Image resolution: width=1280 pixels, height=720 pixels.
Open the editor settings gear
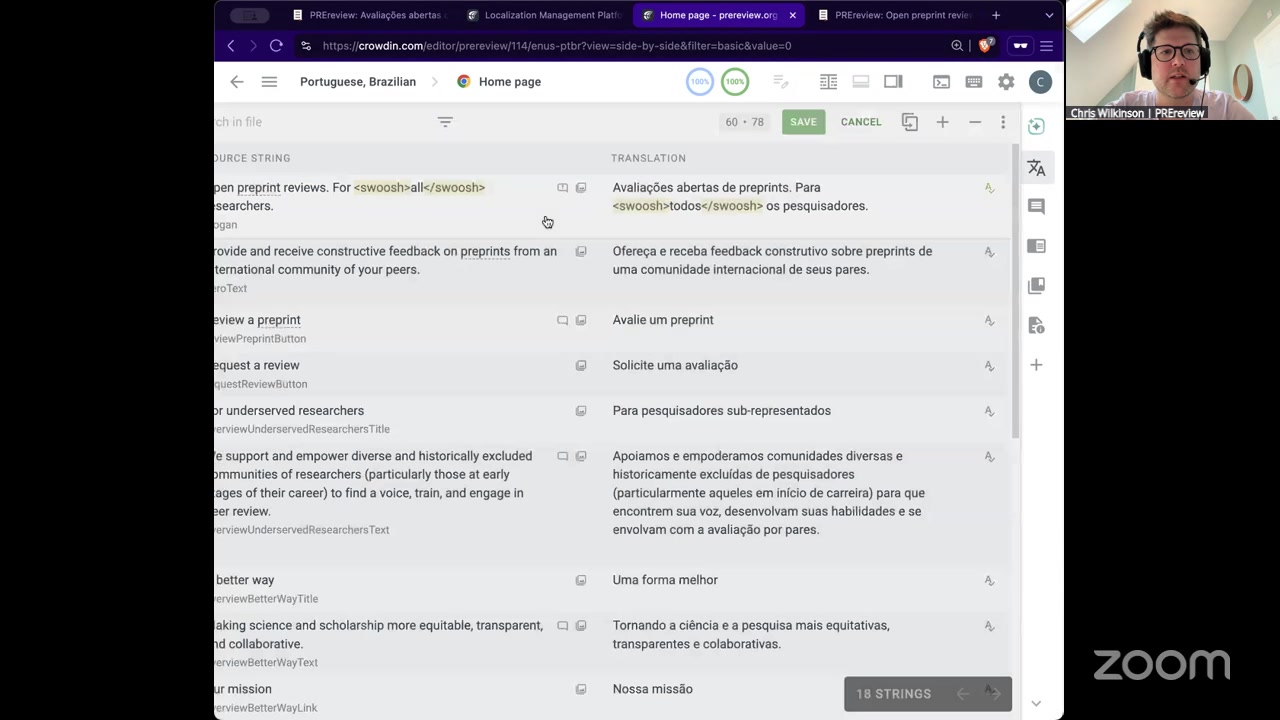(x=1006, y=82)
